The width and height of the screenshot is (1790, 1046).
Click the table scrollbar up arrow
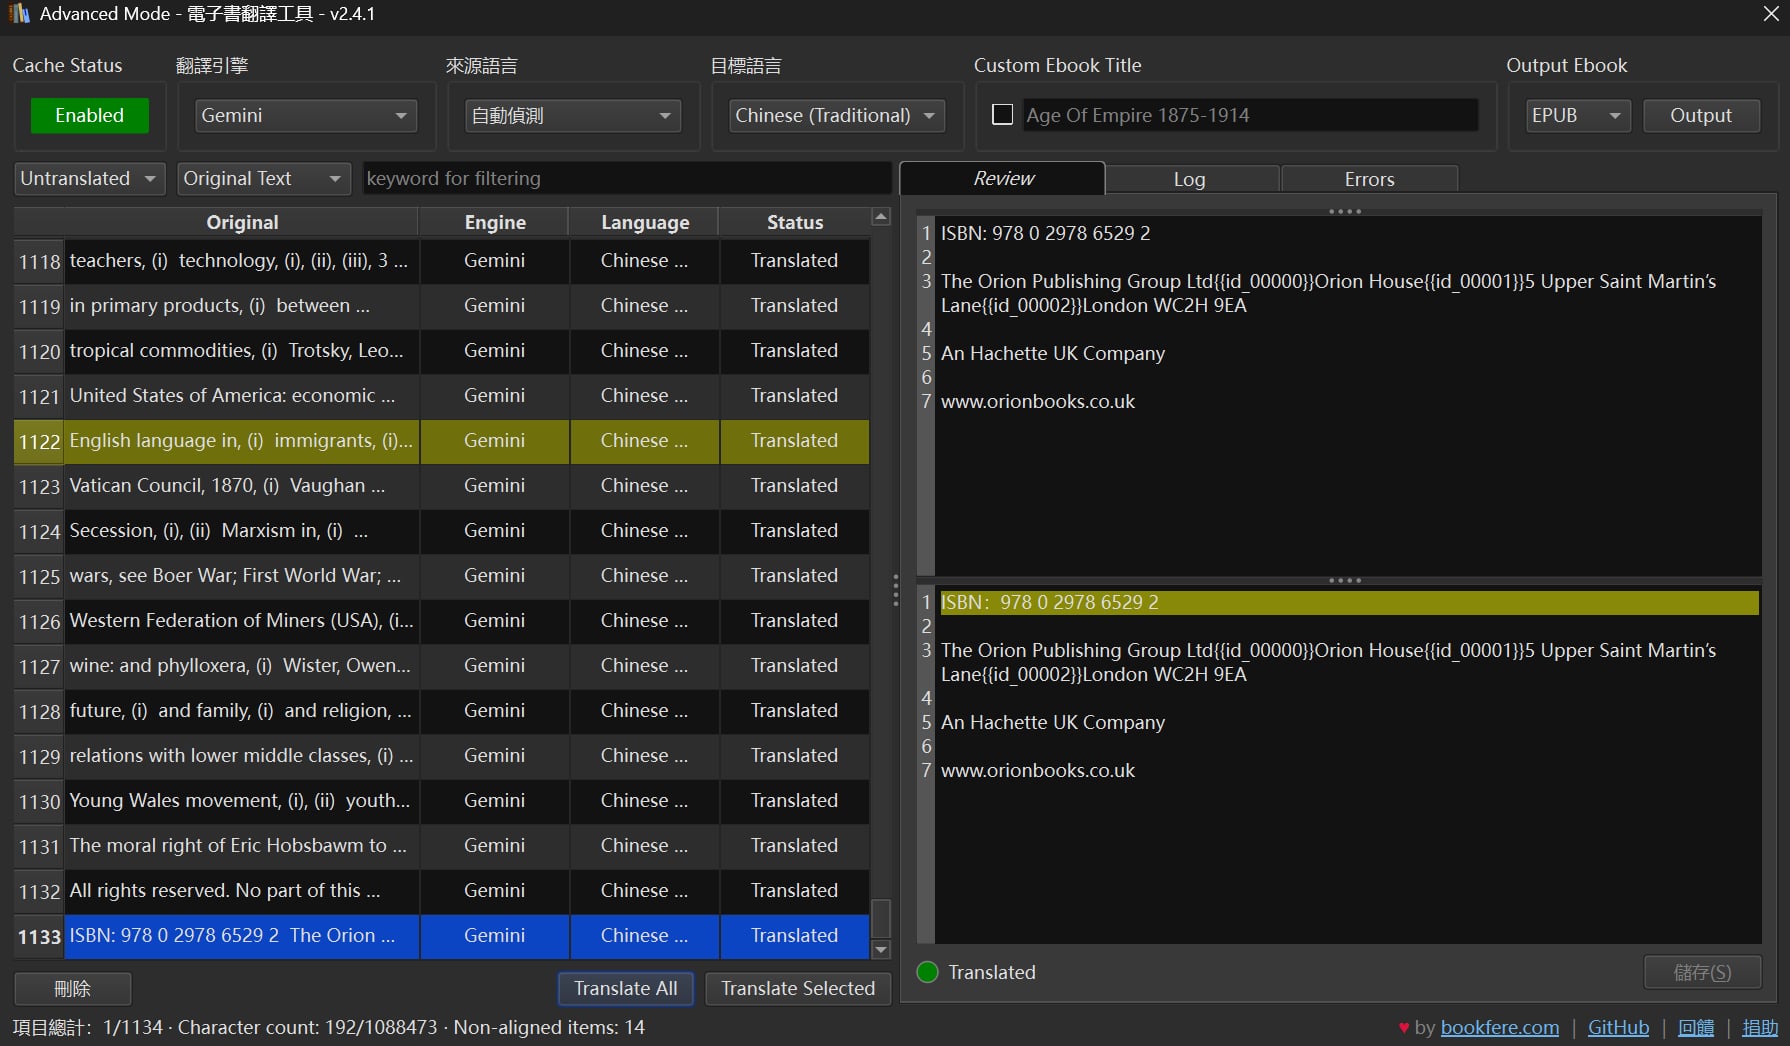(x=881, y=217)
